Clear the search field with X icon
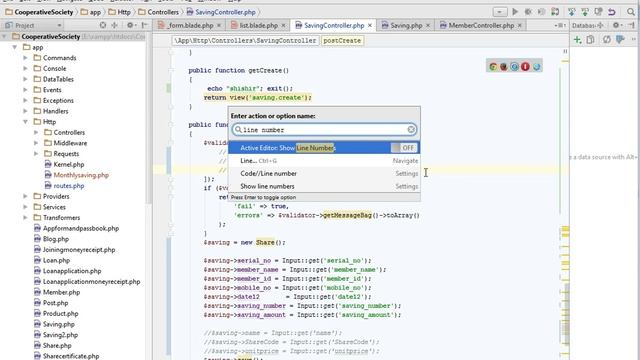Image resolution: width=640 pixels, height=360 pixels. click(411, 130)
